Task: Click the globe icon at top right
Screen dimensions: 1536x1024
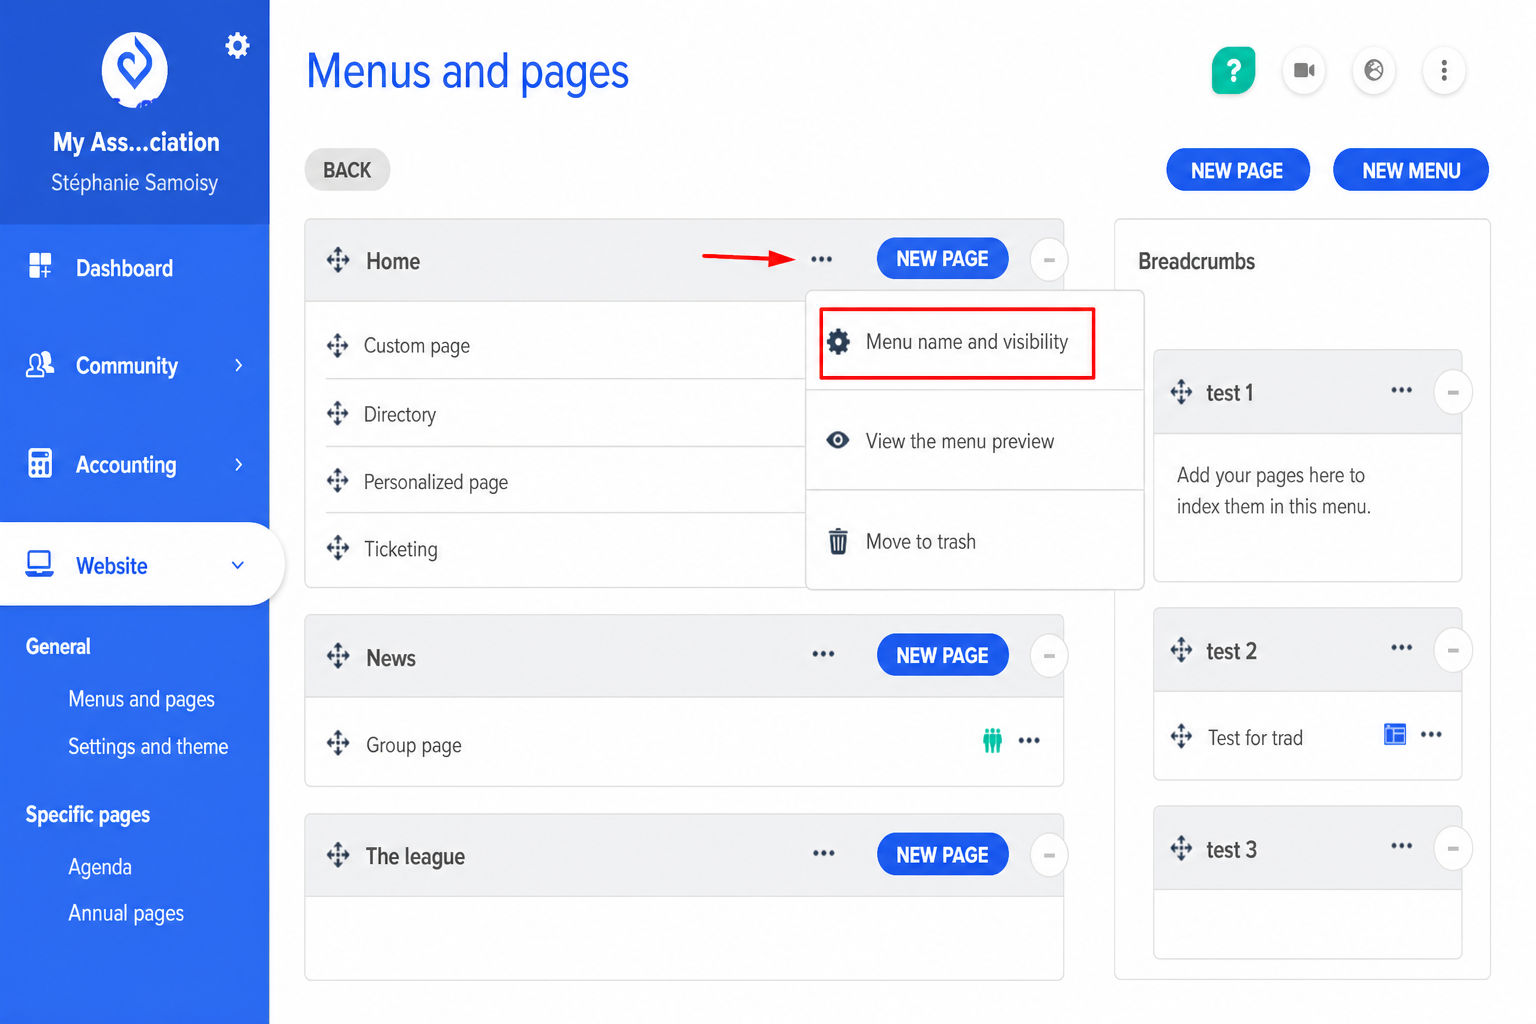Action: point(1374,70)
